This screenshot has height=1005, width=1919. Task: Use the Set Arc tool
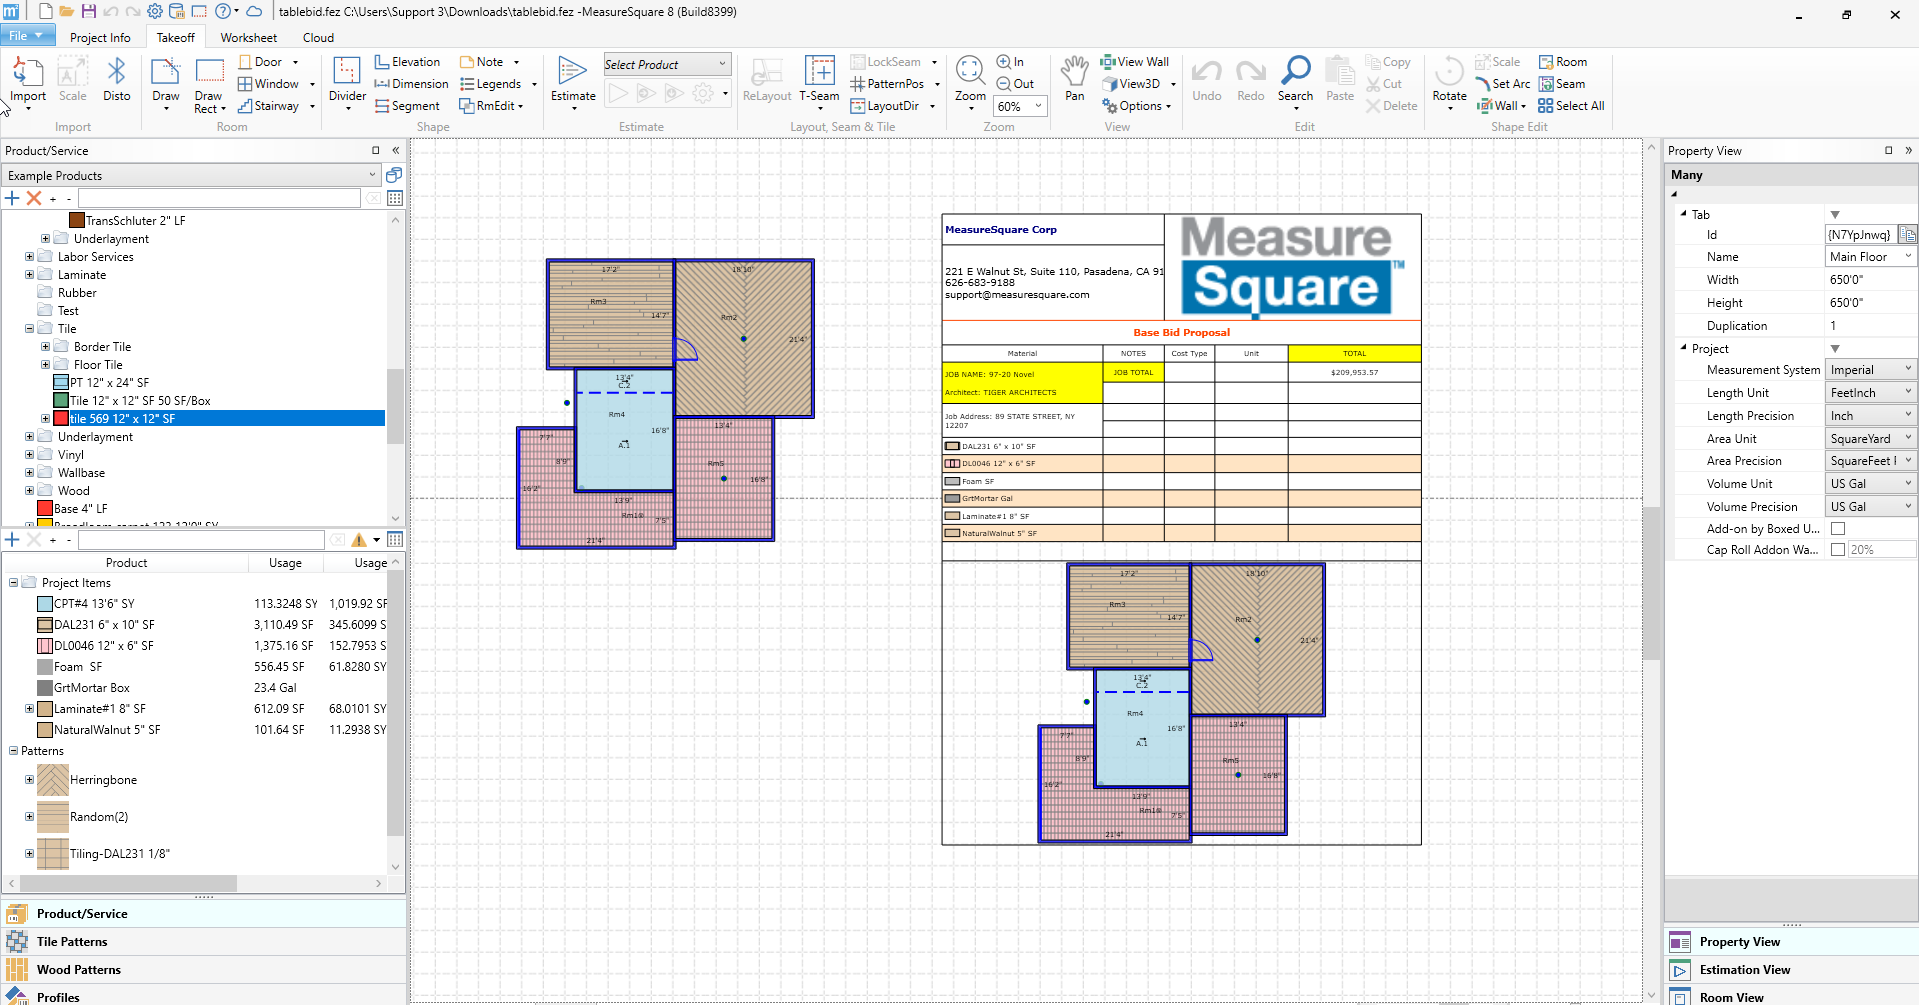click(1503, 84)
